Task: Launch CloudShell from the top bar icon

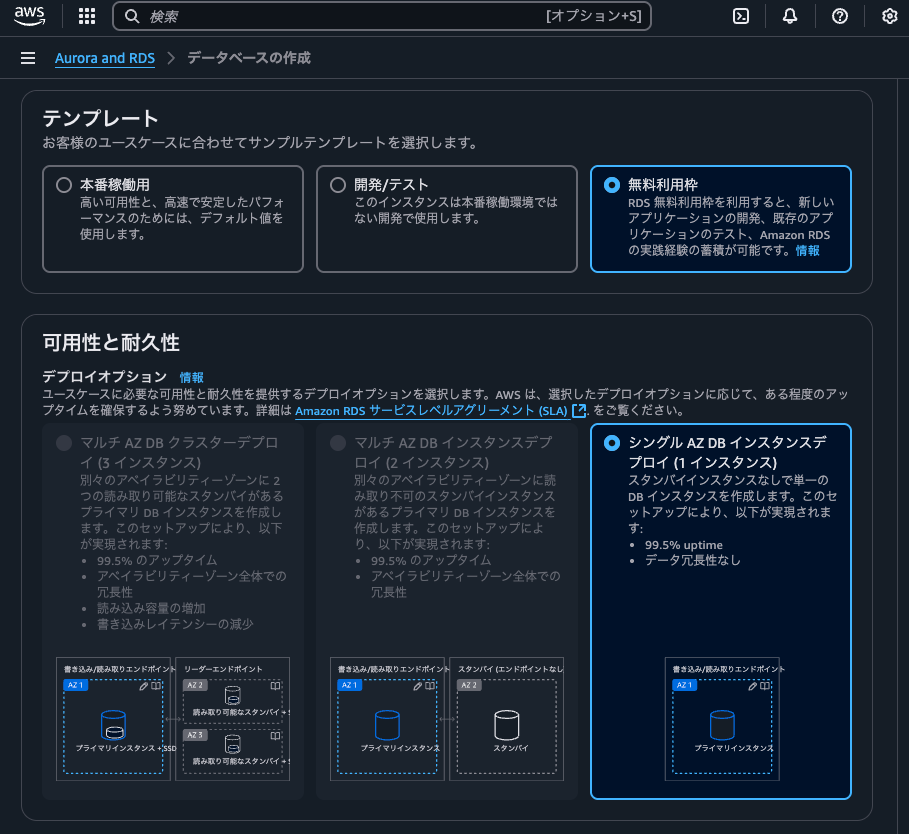Action: pyautogui.click(x=741, y=16)
